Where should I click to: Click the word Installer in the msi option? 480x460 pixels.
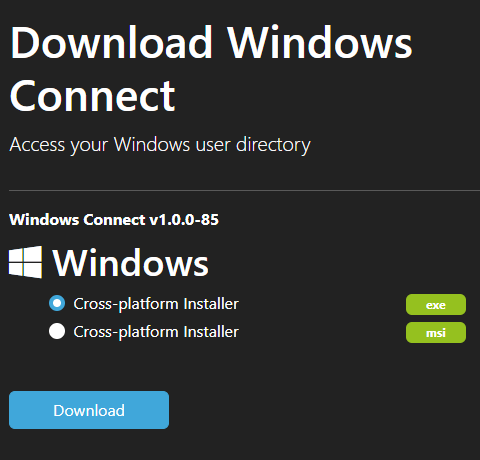[x=211, y=332]
